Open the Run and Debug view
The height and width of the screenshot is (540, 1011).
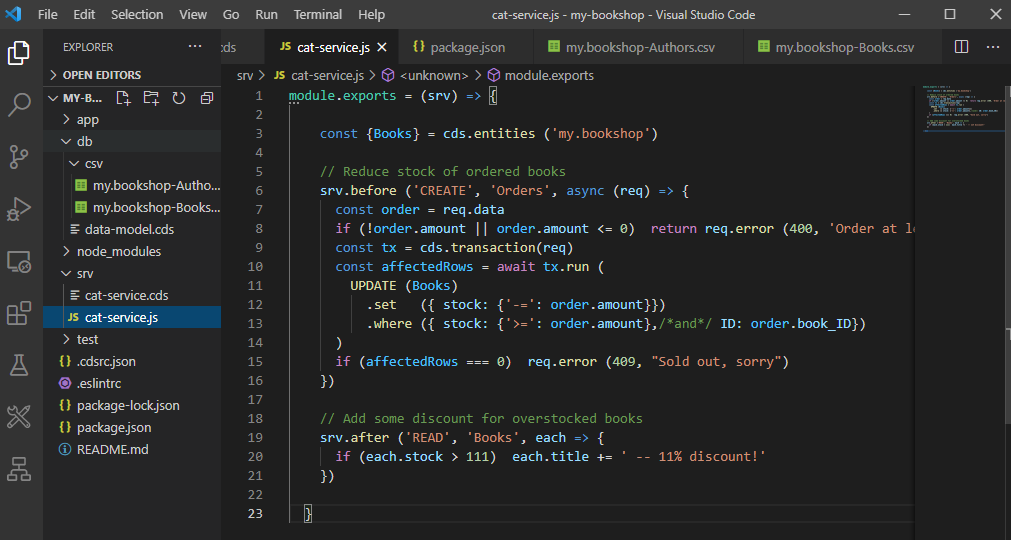(x=19, y=209)
